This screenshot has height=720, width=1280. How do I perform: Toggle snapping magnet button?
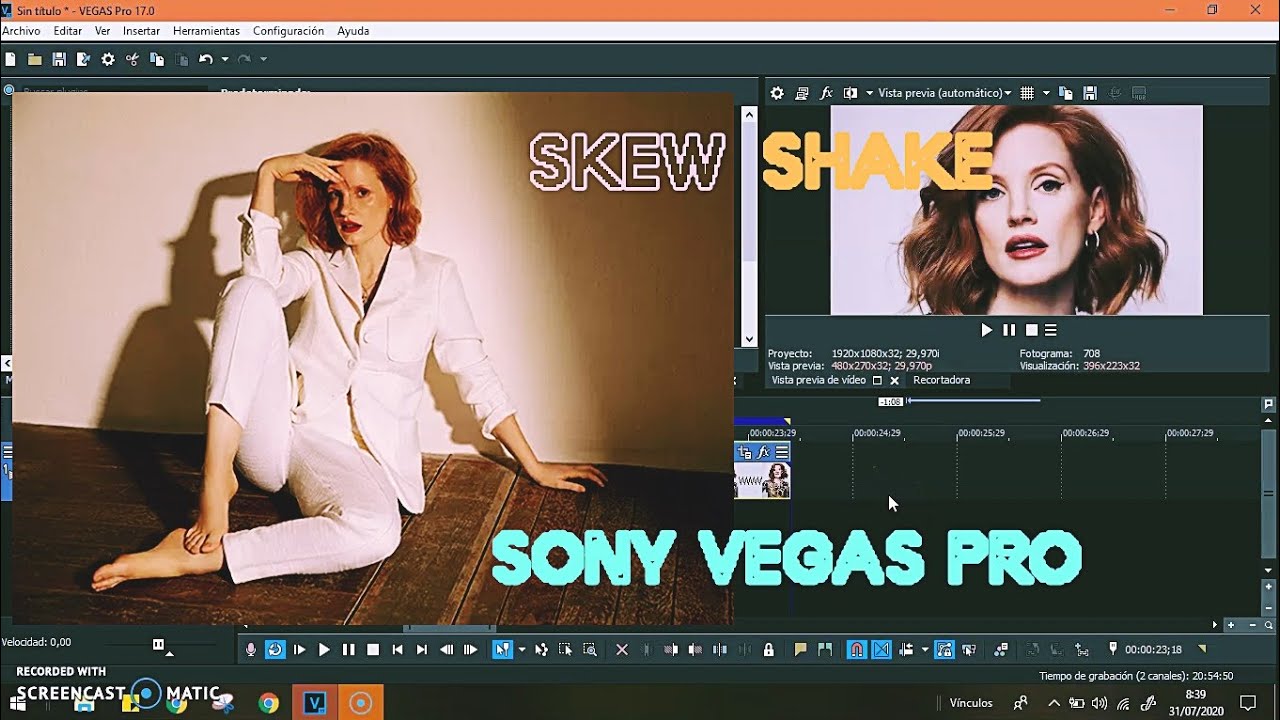click(x=856, y=650)
